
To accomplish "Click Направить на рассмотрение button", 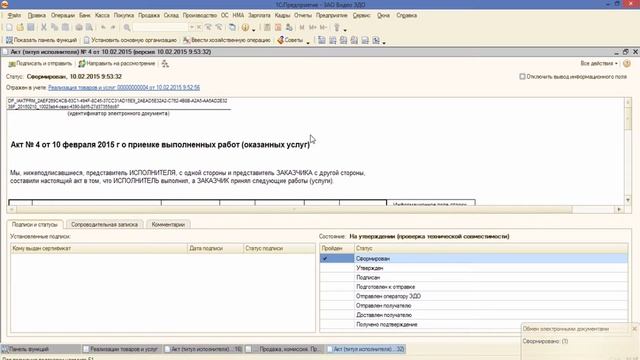I will (117, 64).
